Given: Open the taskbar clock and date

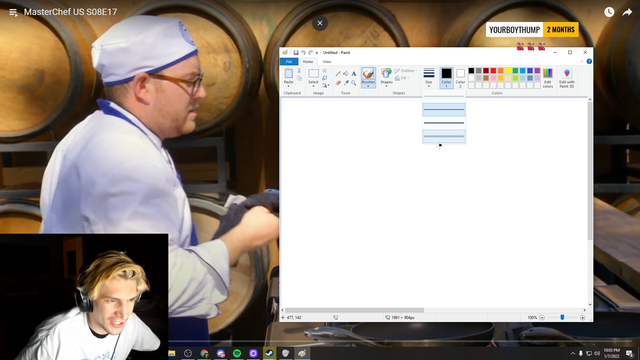Looking at the screenshot, I should point(611,353).
